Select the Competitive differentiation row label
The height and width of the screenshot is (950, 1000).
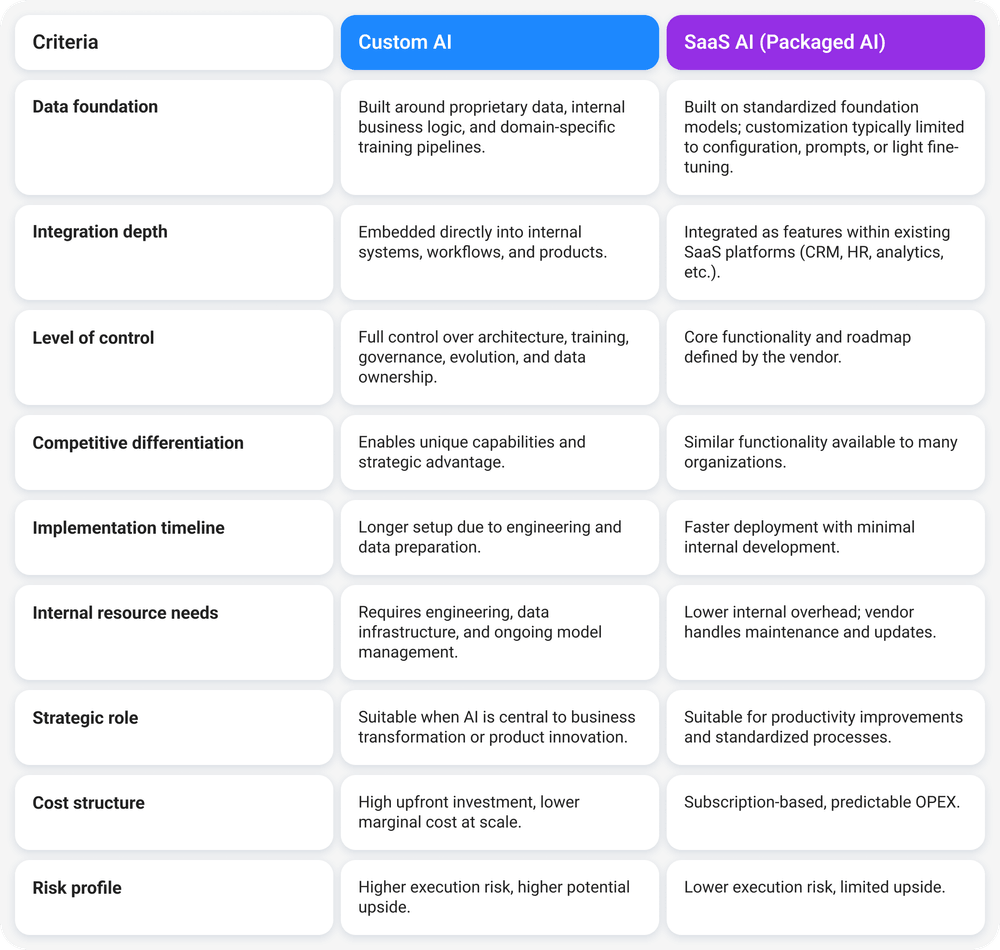tap(138, 443)
